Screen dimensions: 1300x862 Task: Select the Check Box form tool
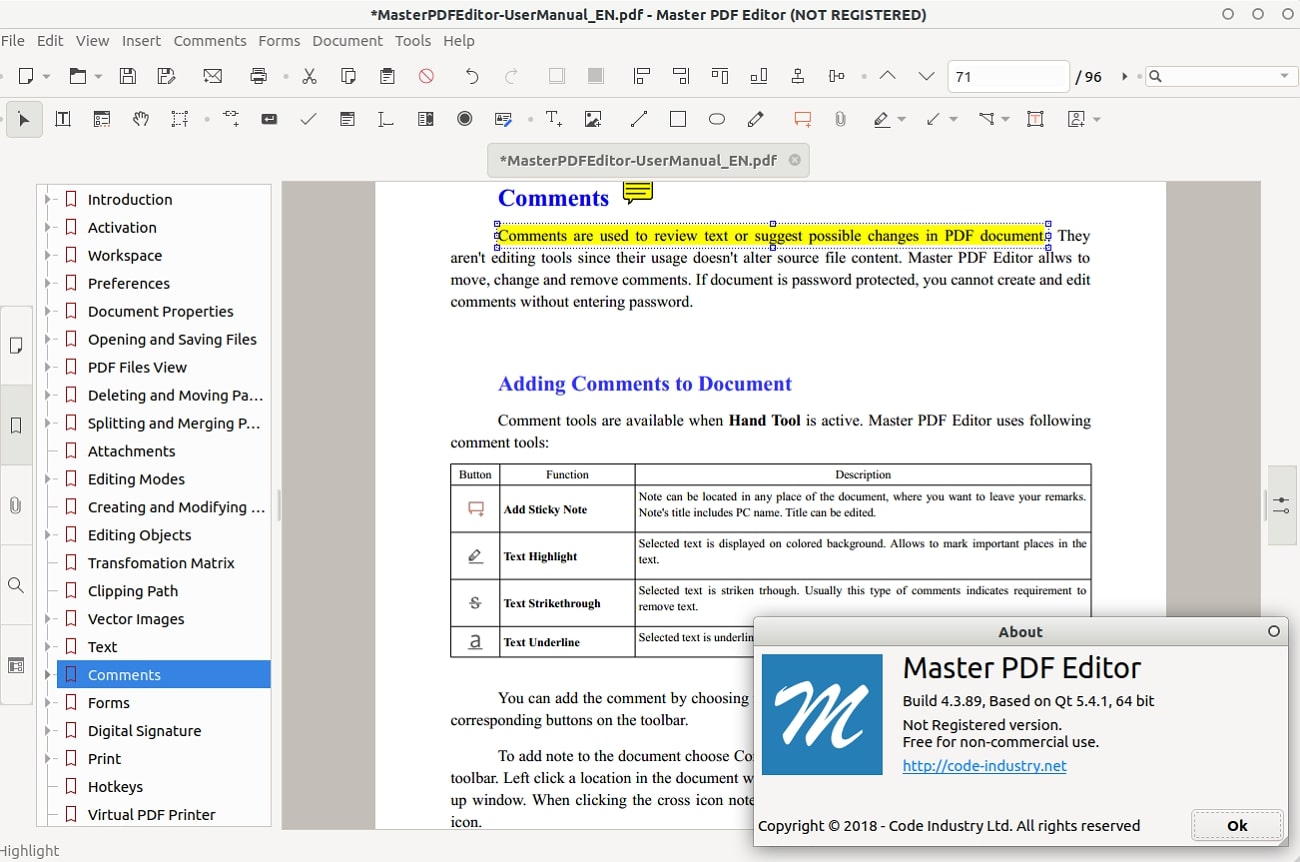[308, 119]
